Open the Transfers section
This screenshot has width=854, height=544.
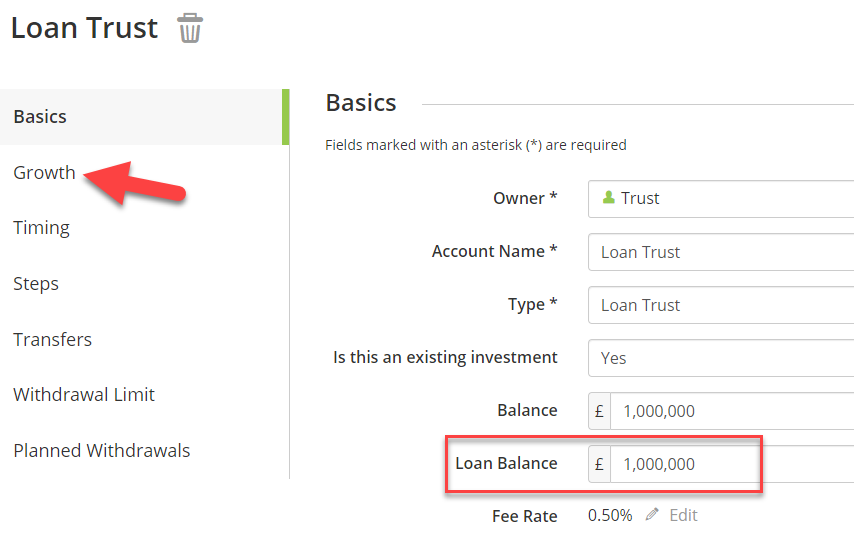click(x=52, y=339)
